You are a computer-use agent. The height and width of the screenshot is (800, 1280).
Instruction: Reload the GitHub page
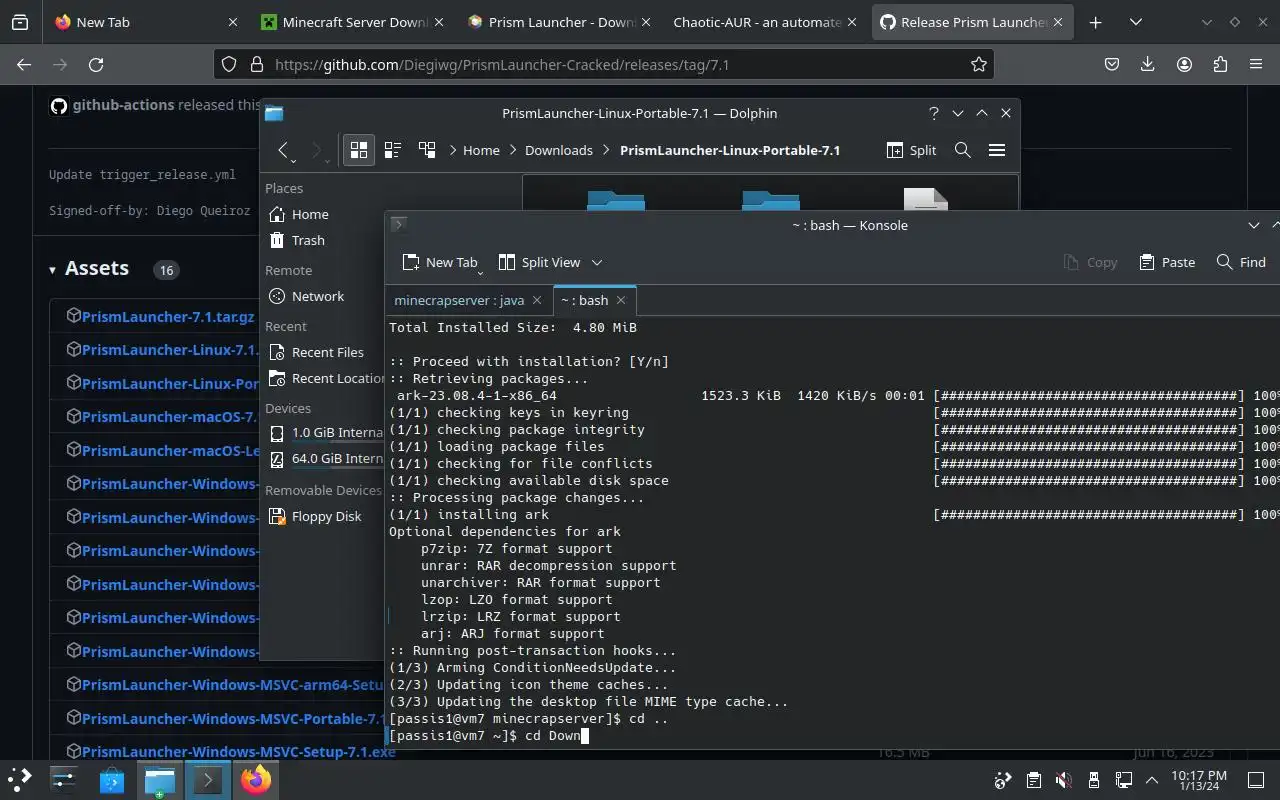tap(96, 64)
